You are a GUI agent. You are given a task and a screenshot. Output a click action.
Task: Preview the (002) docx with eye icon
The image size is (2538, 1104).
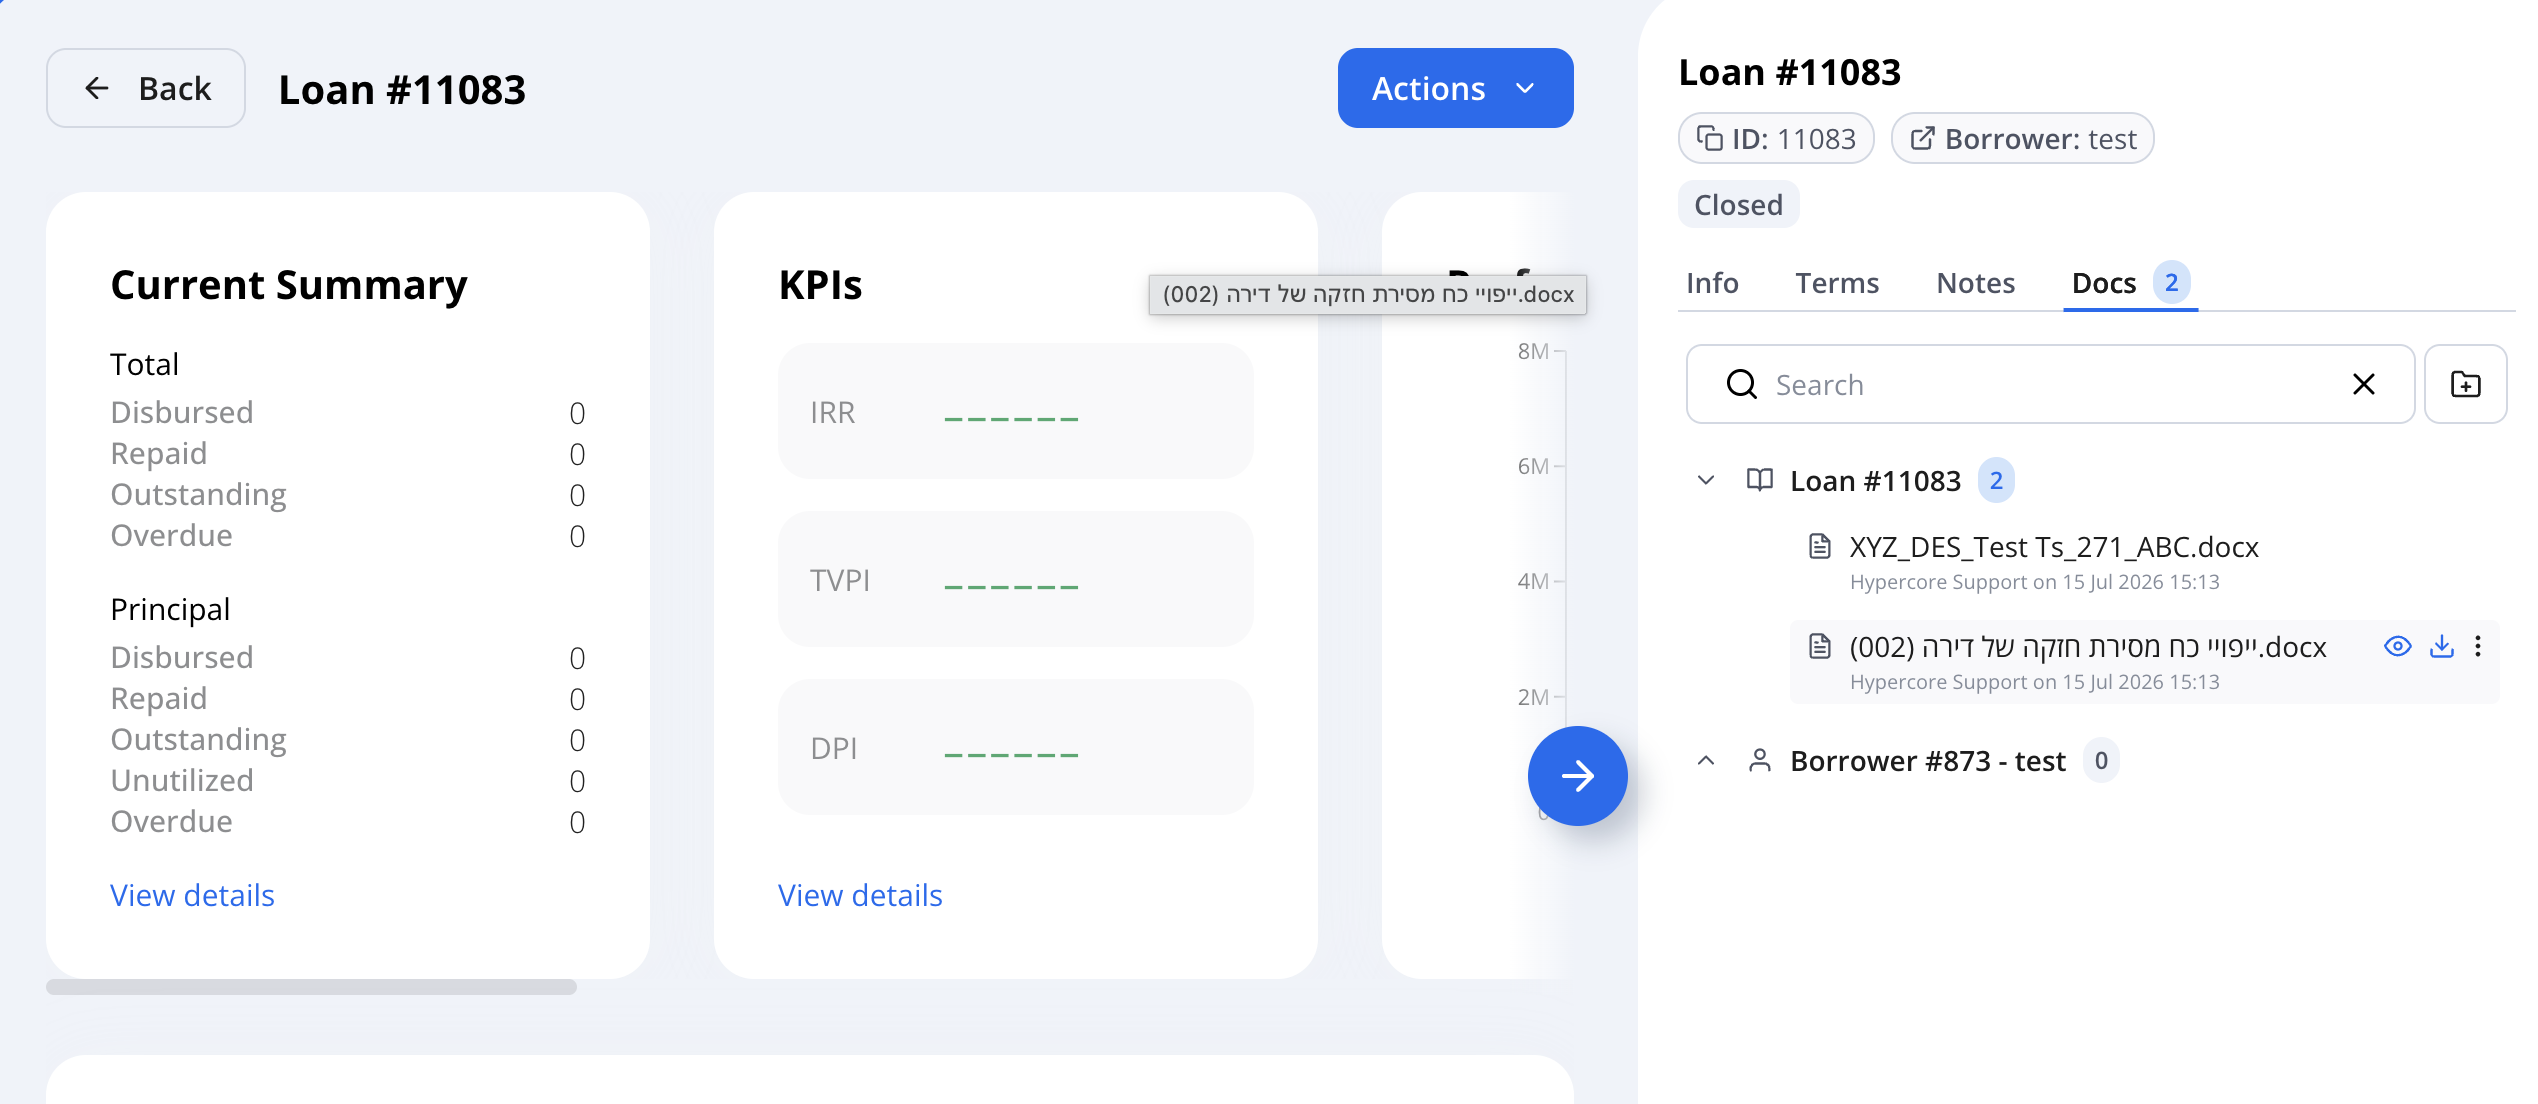2397,646
